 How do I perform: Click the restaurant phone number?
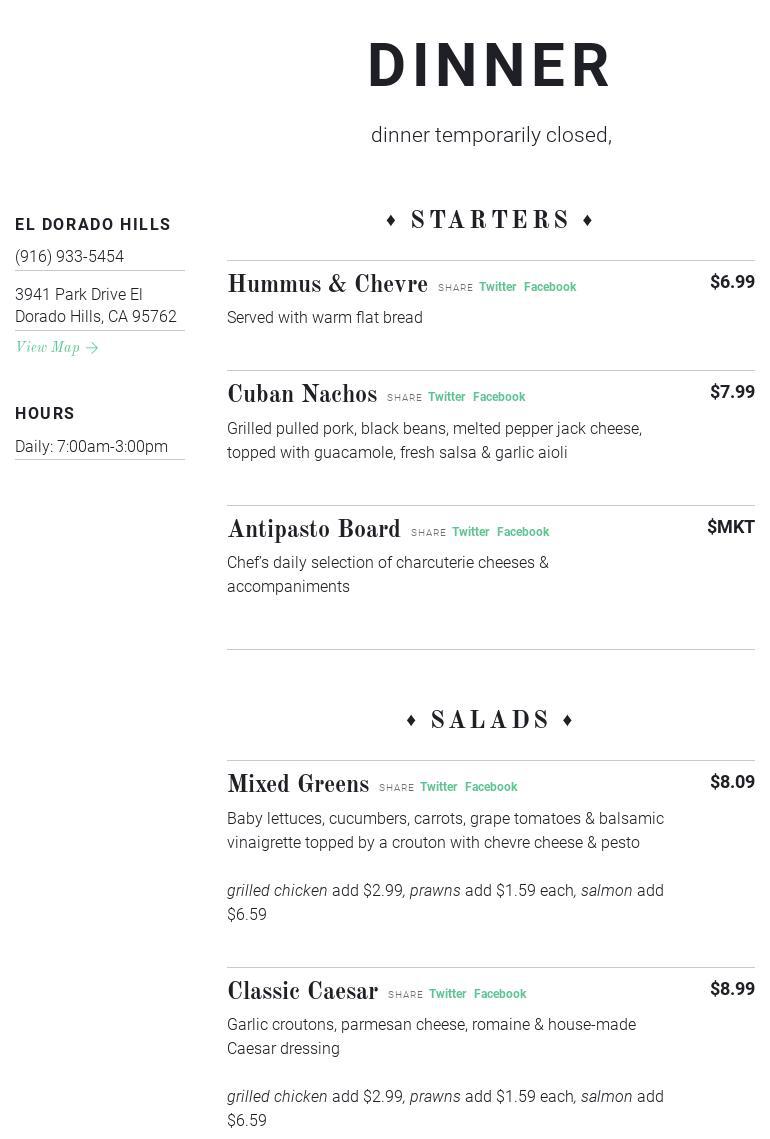tap(70, 257)
